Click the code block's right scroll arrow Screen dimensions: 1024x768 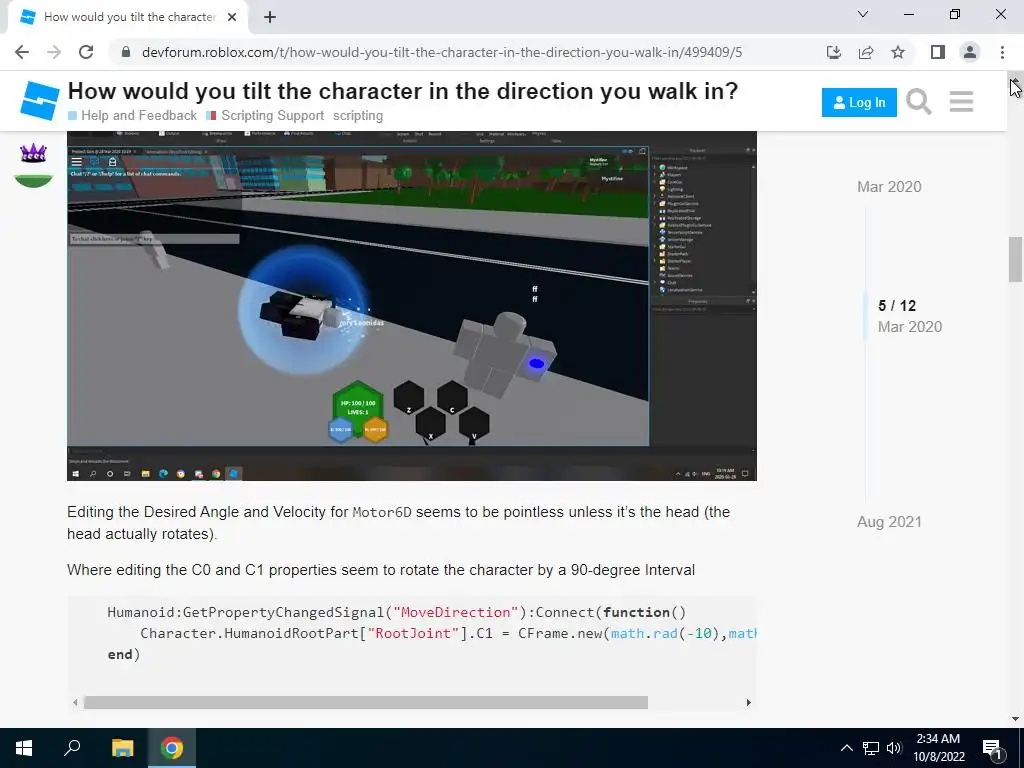click(748, 703)
